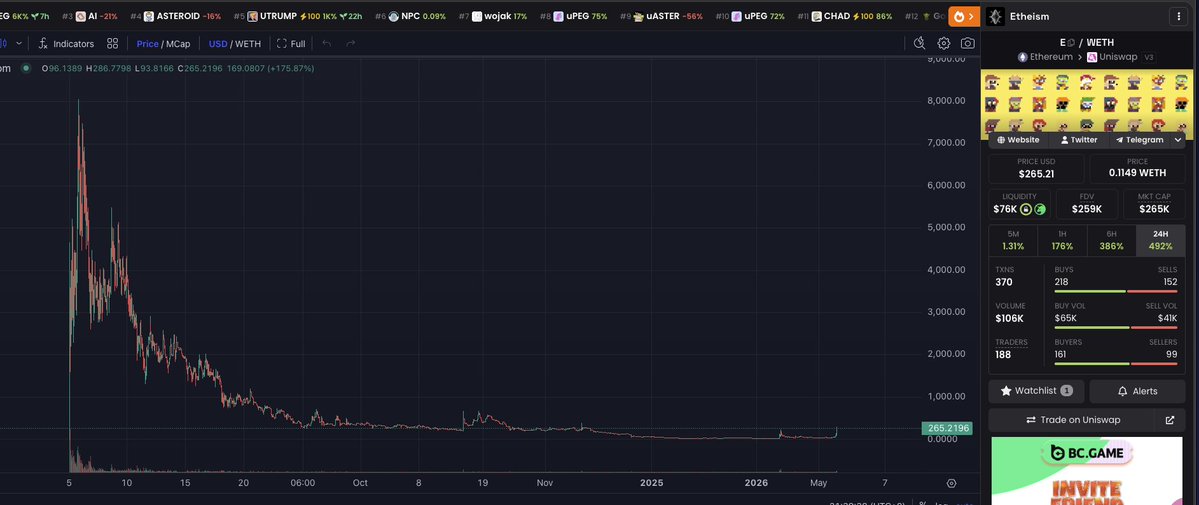Image resolution: width=1199 pixels, height=505 pixels.
Task: Click the MKT CAP $265K box
Action: [x=1154, y=204]
